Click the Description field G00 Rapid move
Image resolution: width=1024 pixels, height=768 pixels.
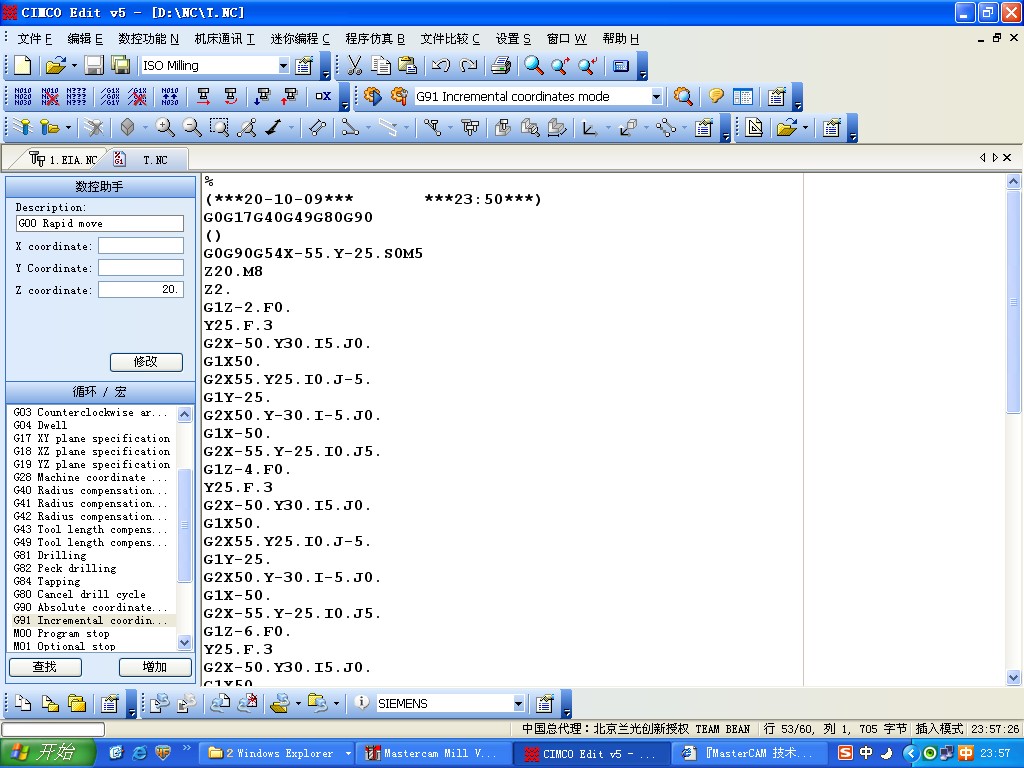point(99,223)
